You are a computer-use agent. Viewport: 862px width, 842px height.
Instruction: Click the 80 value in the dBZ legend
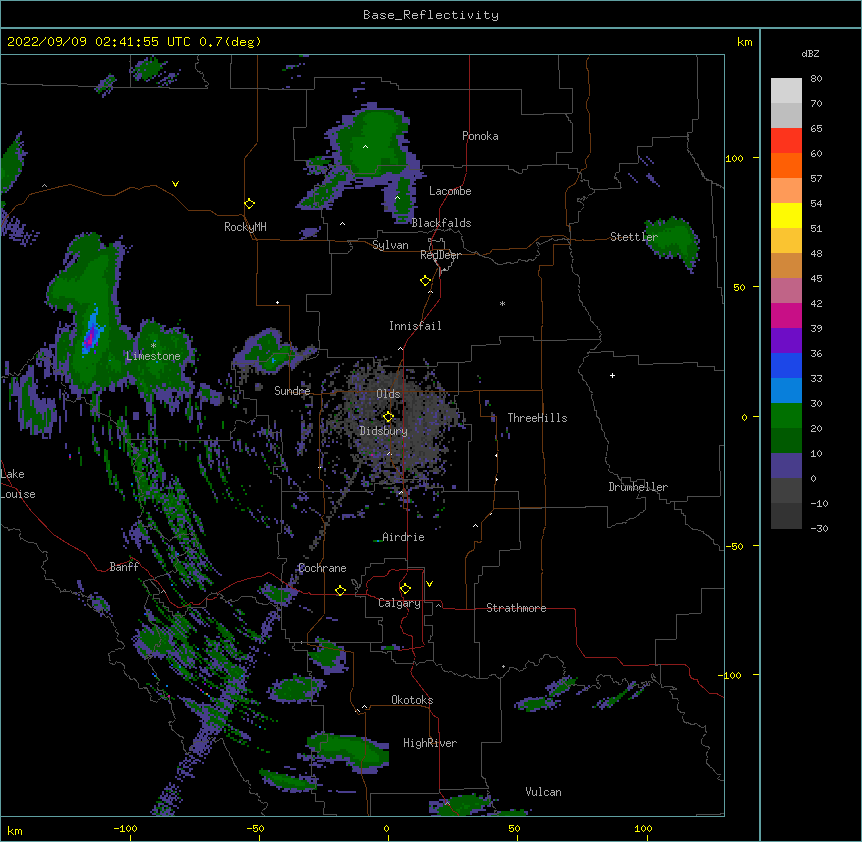tap(816, 79)
